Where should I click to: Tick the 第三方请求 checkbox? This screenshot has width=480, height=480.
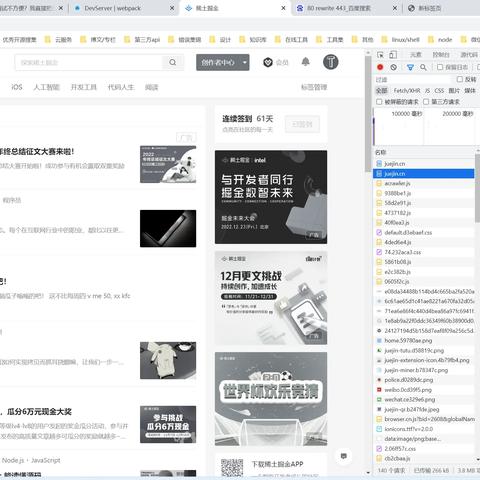point(426,101)
